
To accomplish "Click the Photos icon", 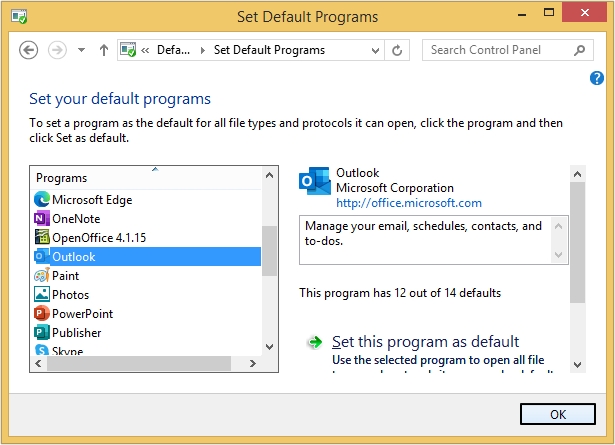I will [42, 294].
